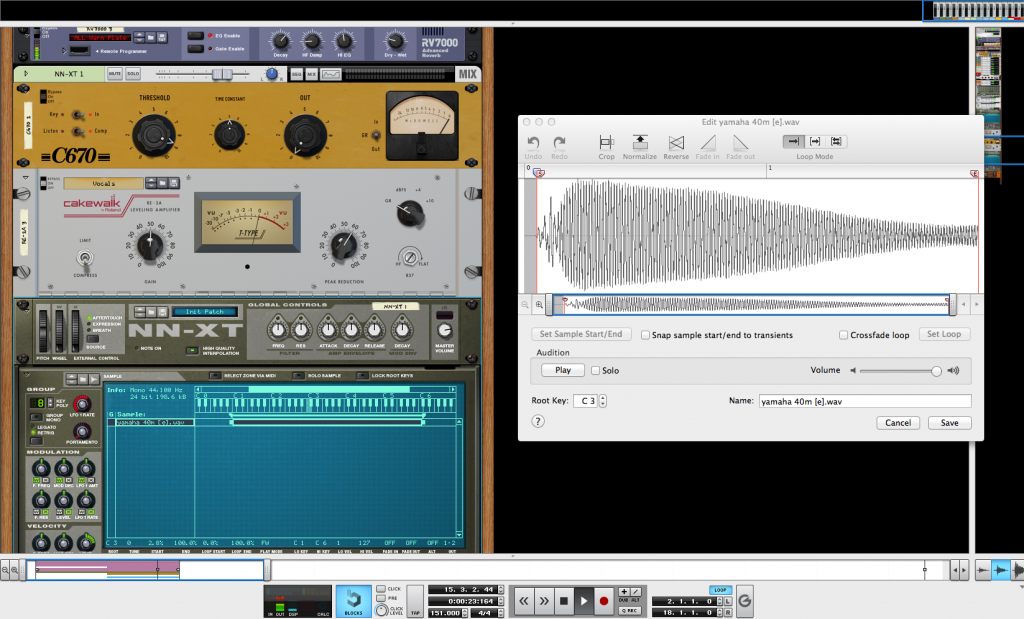Toggle RV7000 Gate Enable
Screen dimensions: 1024x619
(x=196, y=48)
